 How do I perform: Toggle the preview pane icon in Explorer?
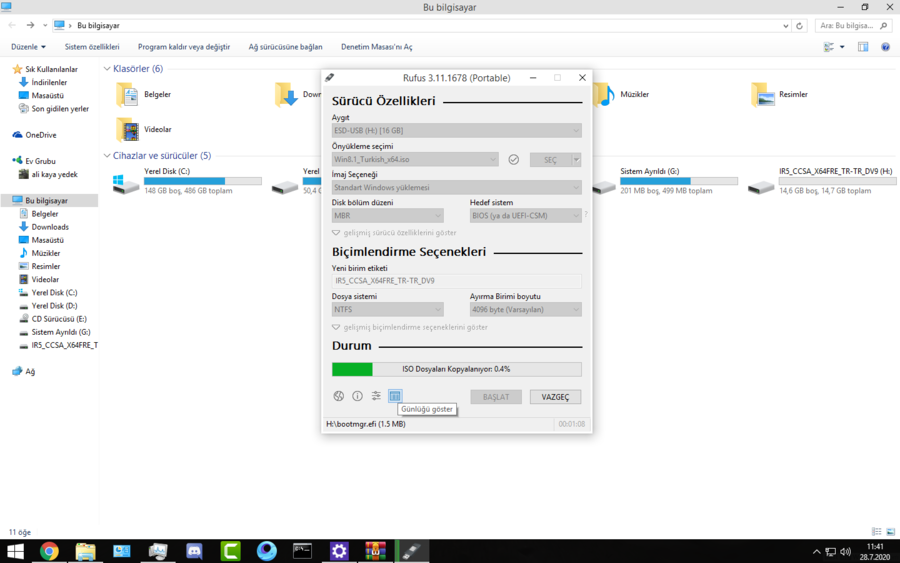coord(863,47)
